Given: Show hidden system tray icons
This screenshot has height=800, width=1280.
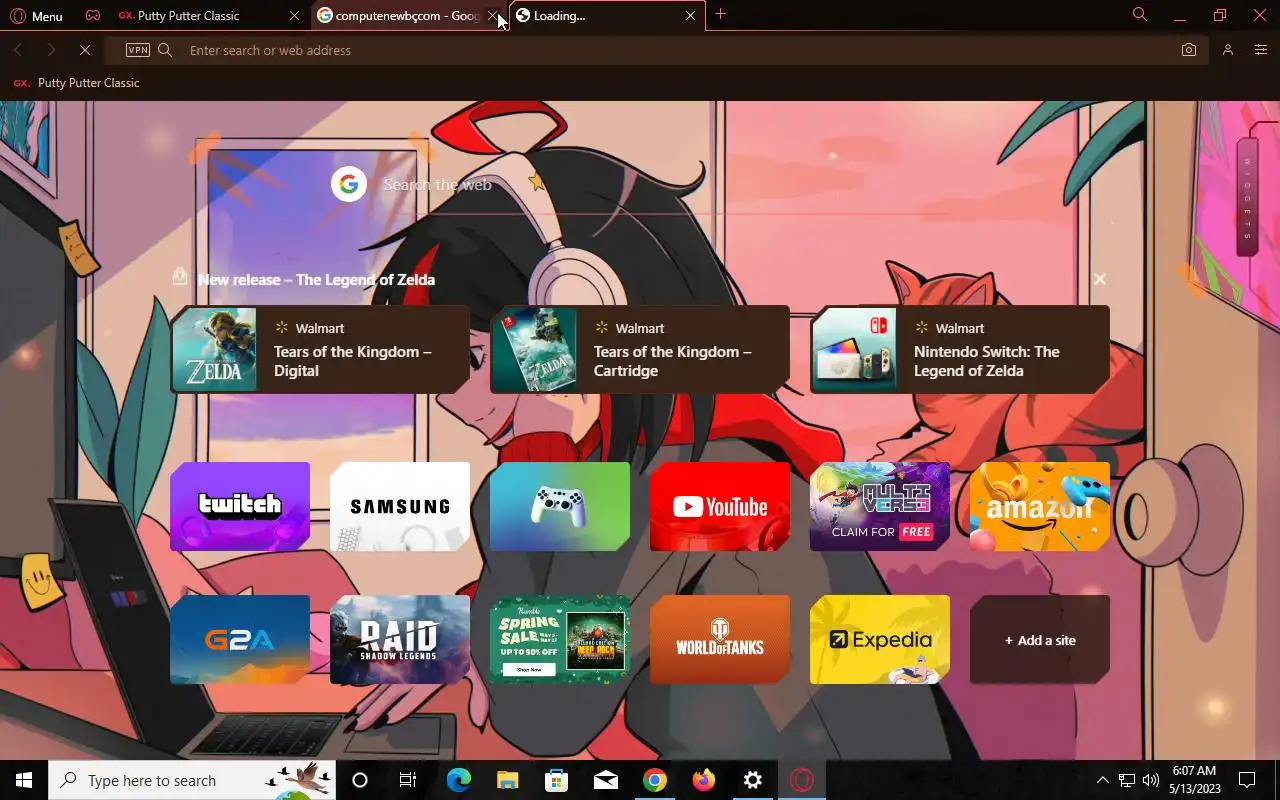Looking at the screenshot, I should pyautogui.click(x=1102, y=780).
